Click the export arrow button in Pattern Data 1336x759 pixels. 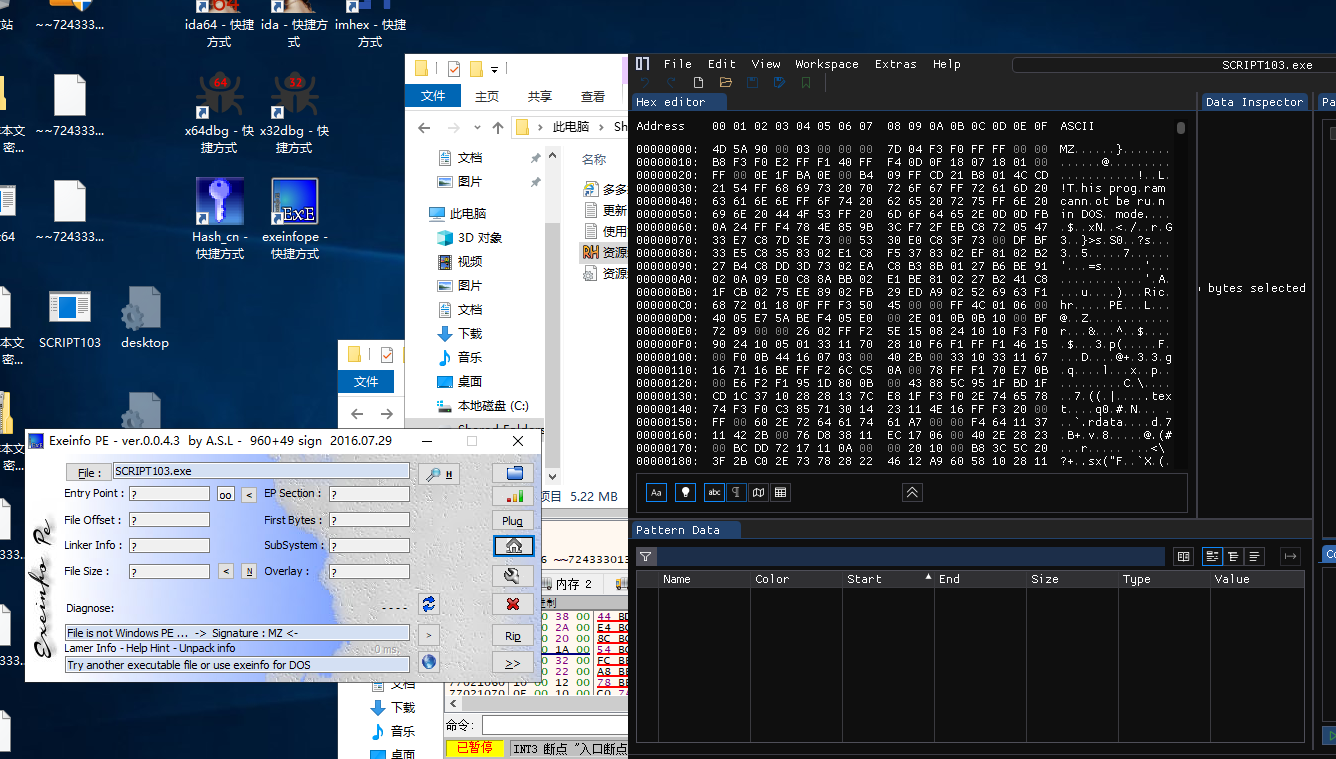pos(1290,557)
